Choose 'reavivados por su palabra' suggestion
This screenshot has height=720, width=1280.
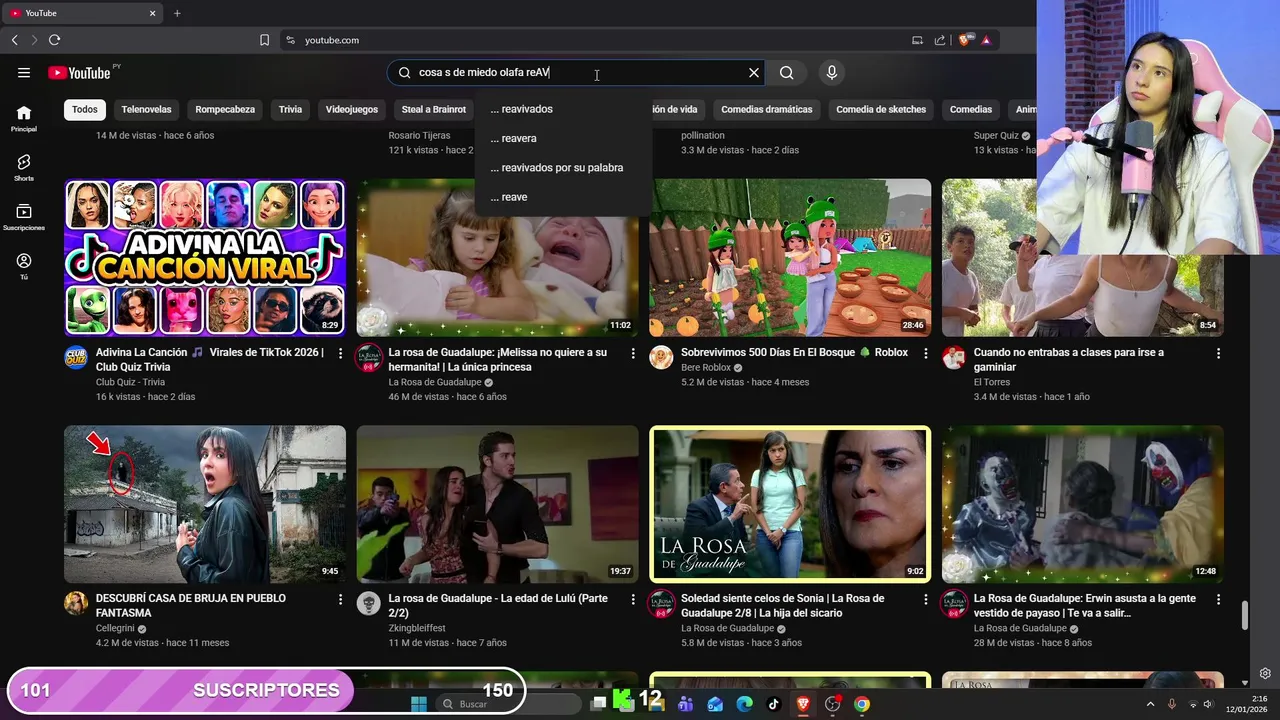[x=564, y=167]
